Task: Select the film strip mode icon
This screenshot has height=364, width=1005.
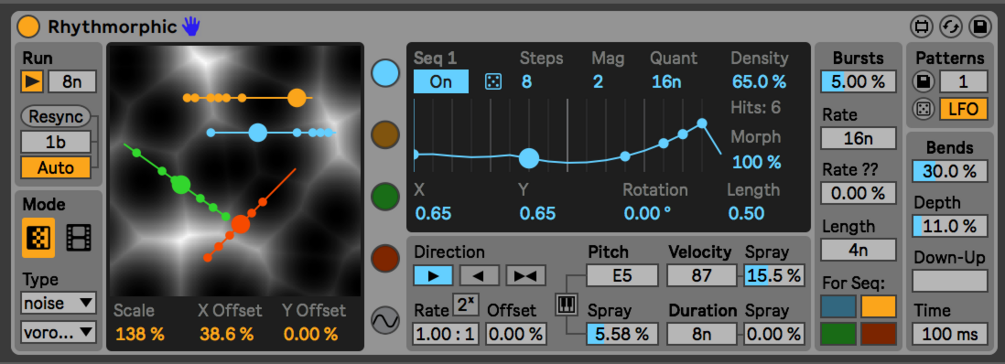Action: tap(78, 238)
